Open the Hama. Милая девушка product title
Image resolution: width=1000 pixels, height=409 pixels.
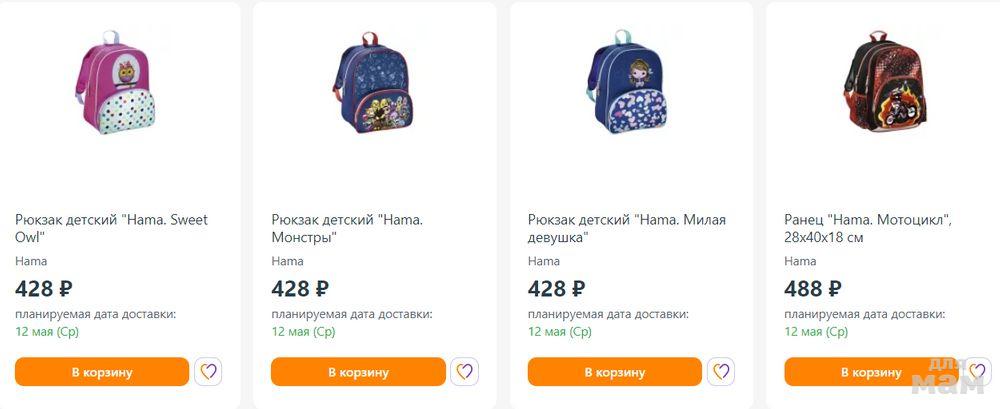626,228
